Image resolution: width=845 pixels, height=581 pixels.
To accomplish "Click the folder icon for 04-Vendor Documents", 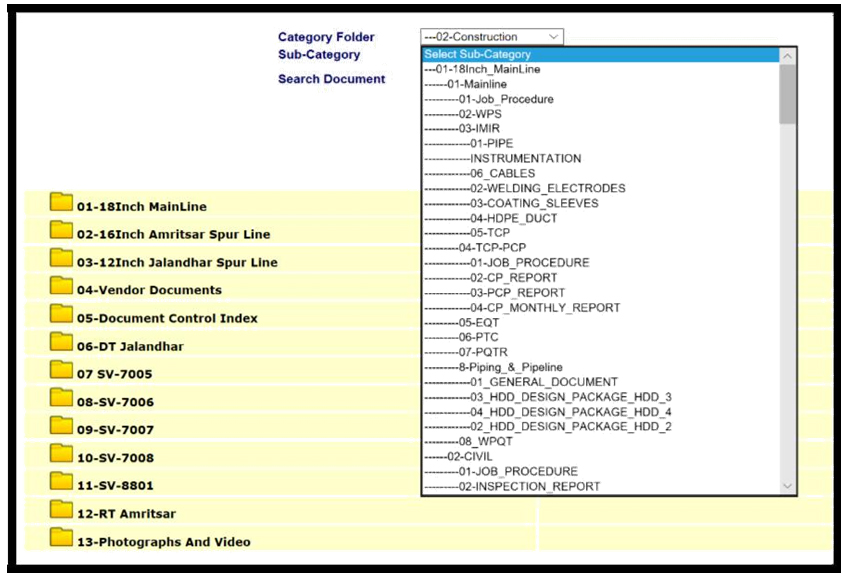I will coord(62,288).
